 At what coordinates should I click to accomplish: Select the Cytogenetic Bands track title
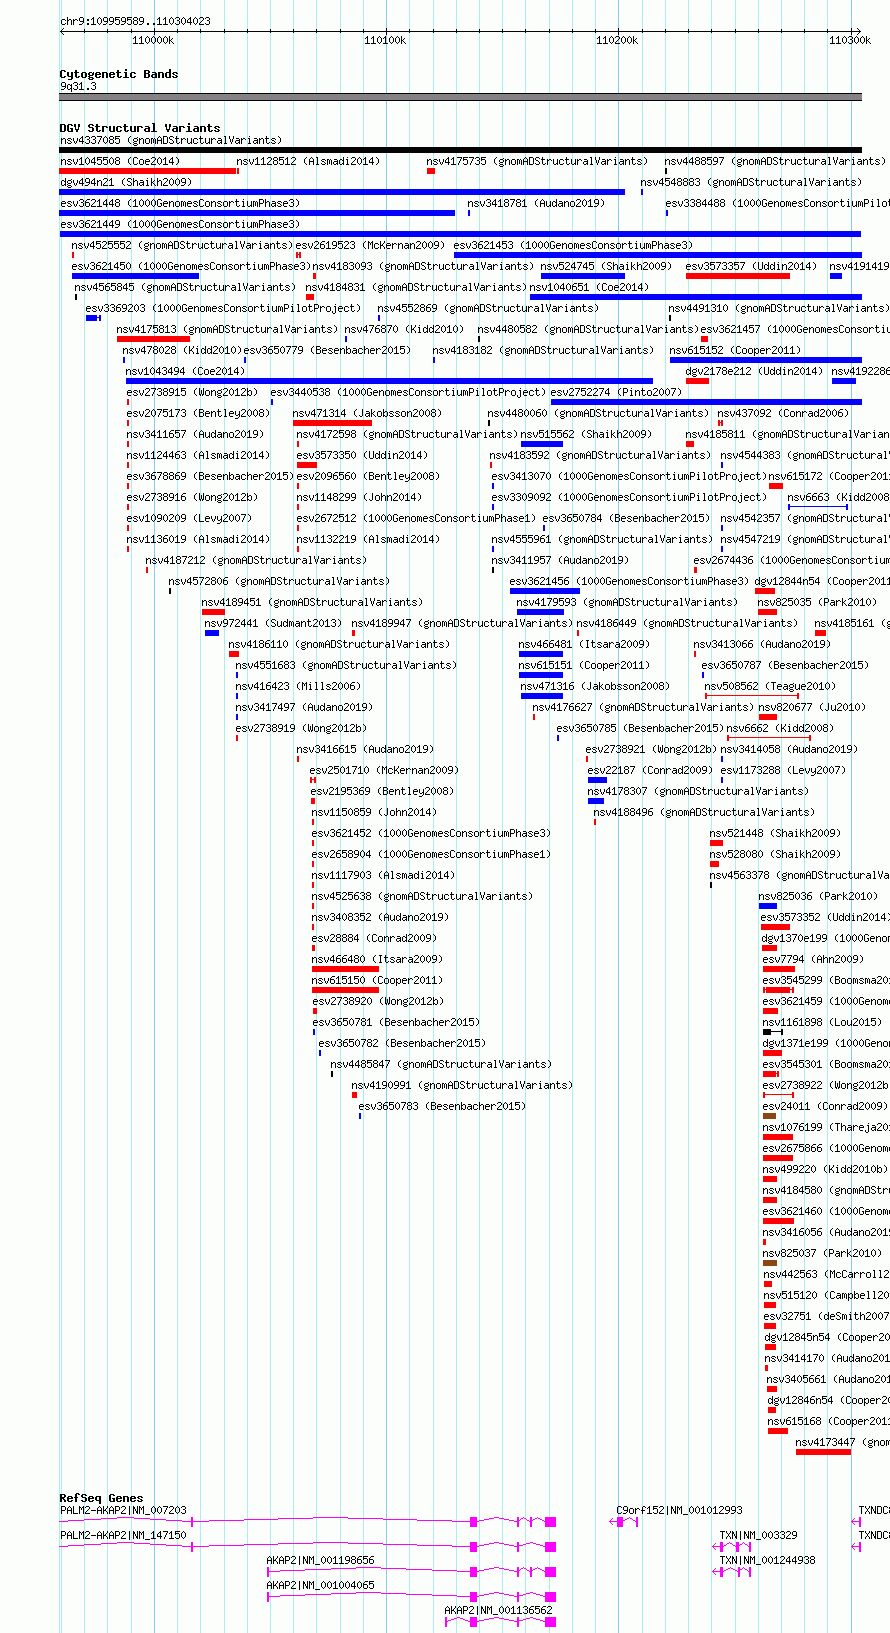point(119,74)
